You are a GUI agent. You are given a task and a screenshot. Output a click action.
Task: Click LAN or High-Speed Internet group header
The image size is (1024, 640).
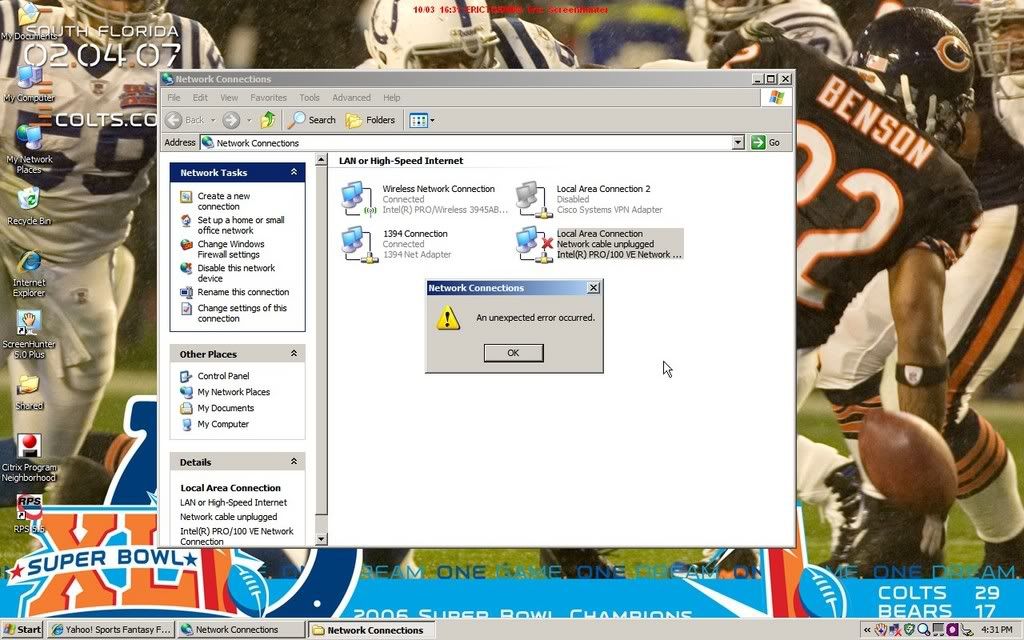point(401,161)
